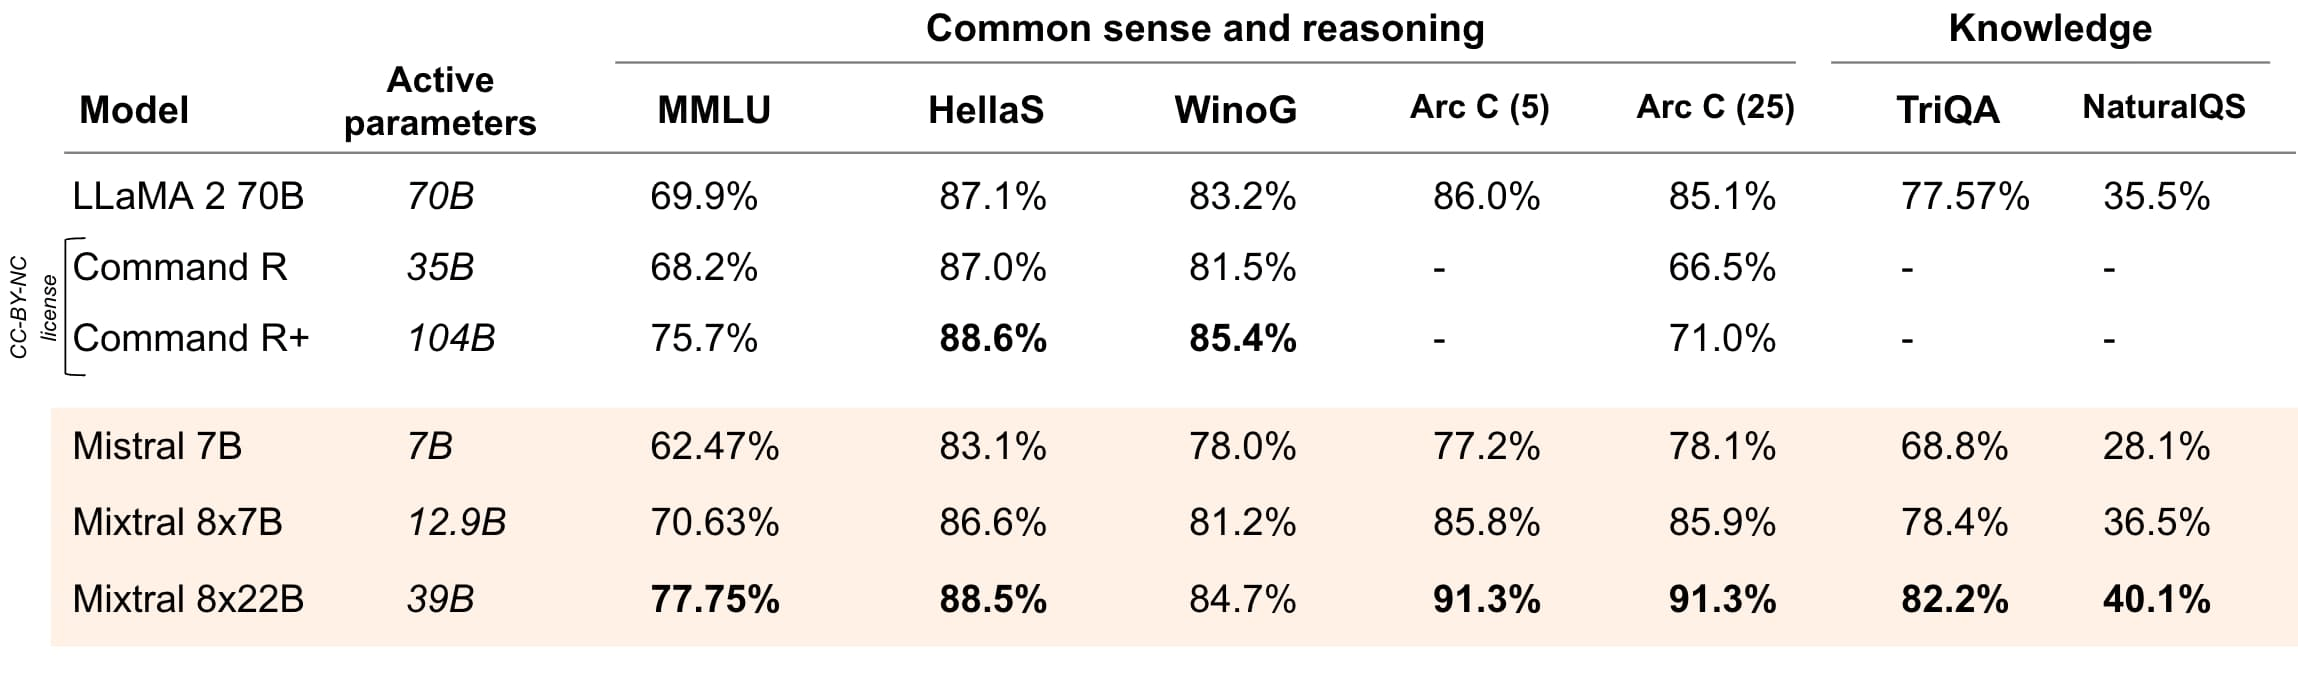Click the Command R+ model name
Viewport: 2298px width, 676px height.
pos(191,339)
